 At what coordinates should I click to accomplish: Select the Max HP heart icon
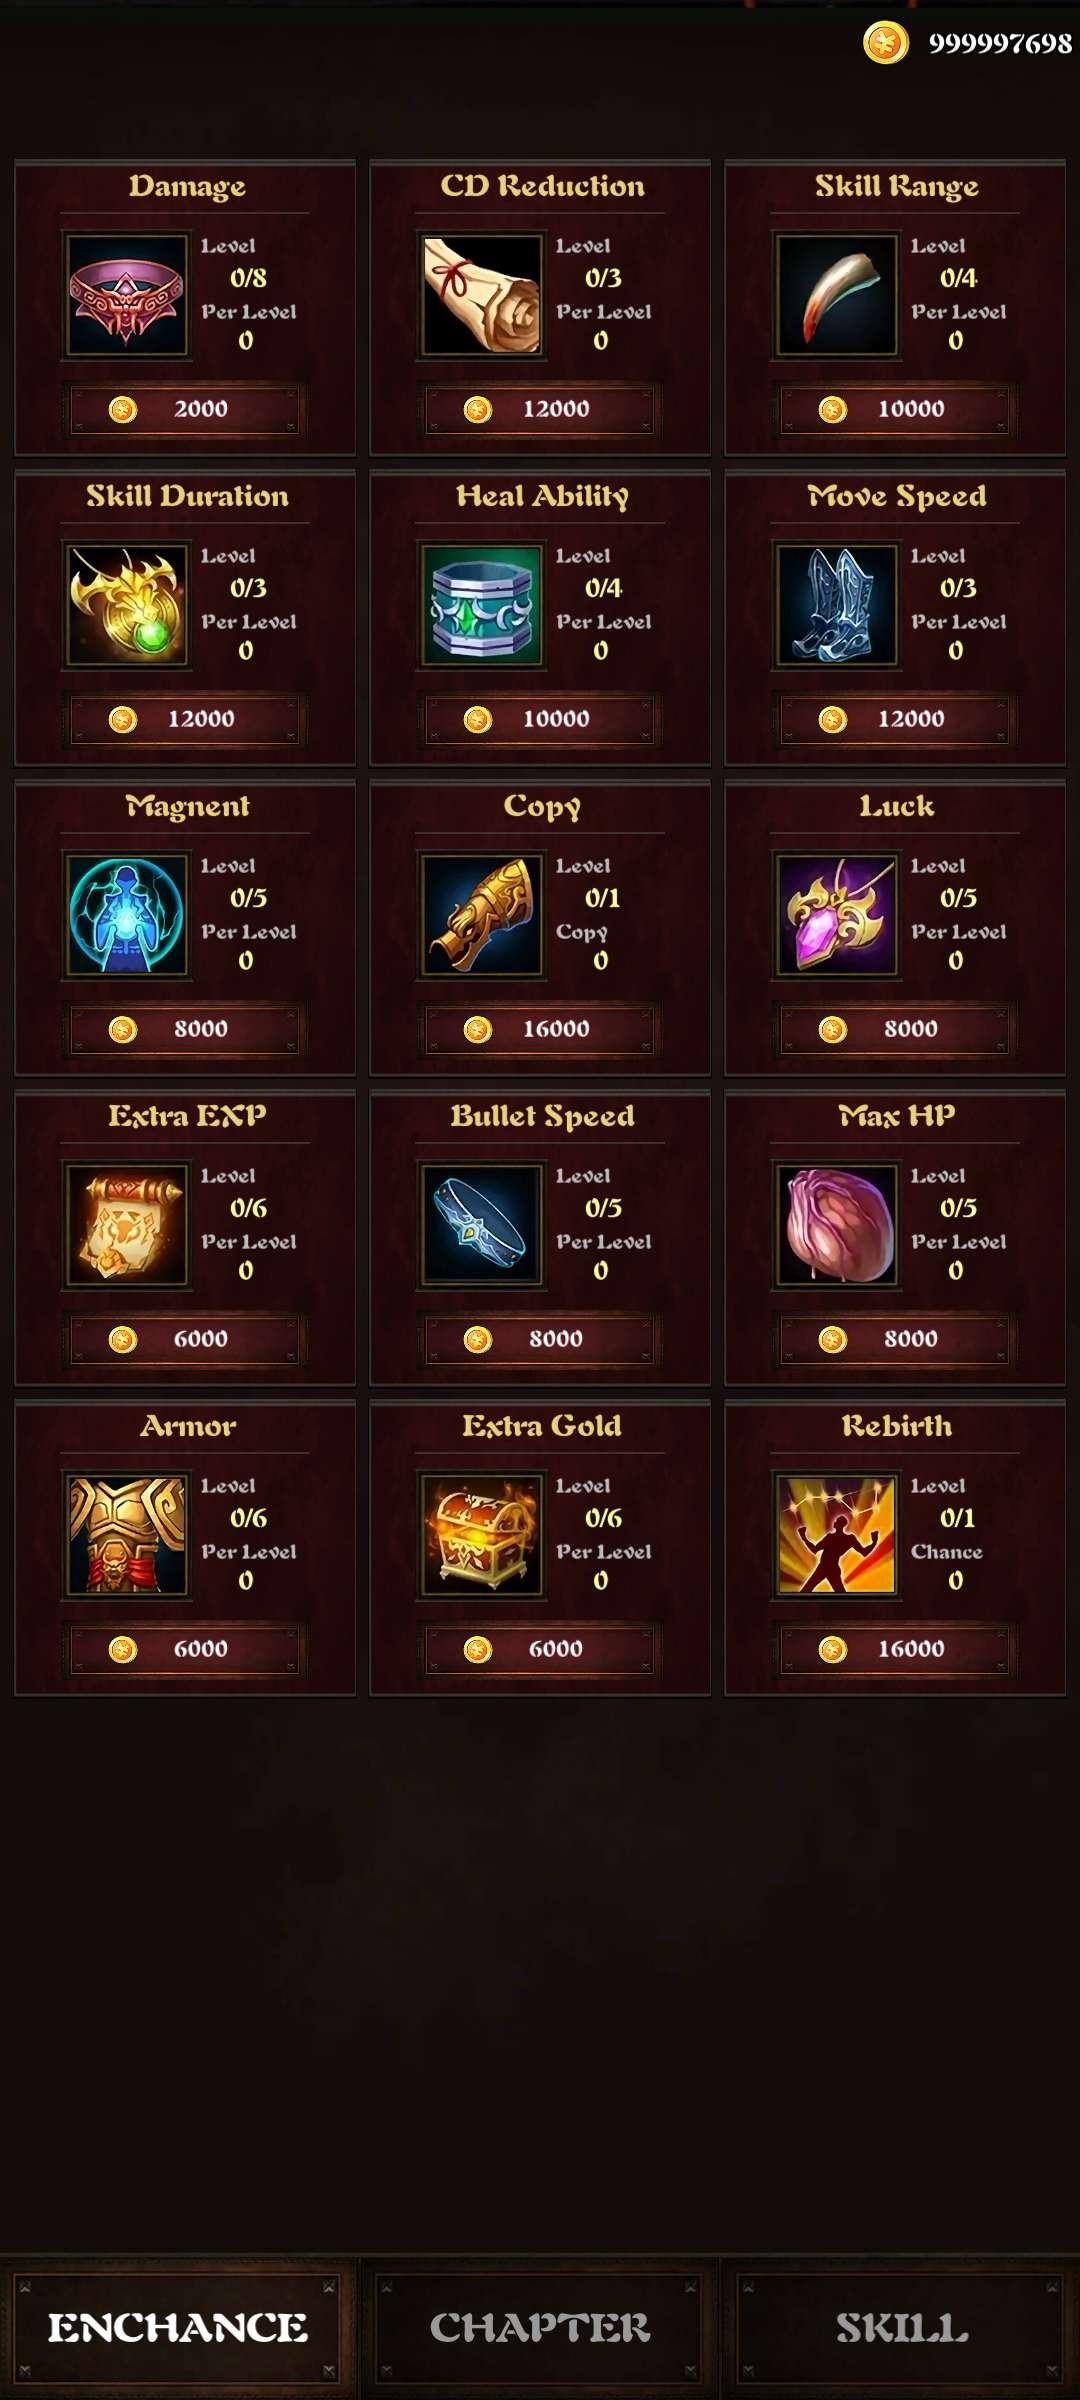836,1226
